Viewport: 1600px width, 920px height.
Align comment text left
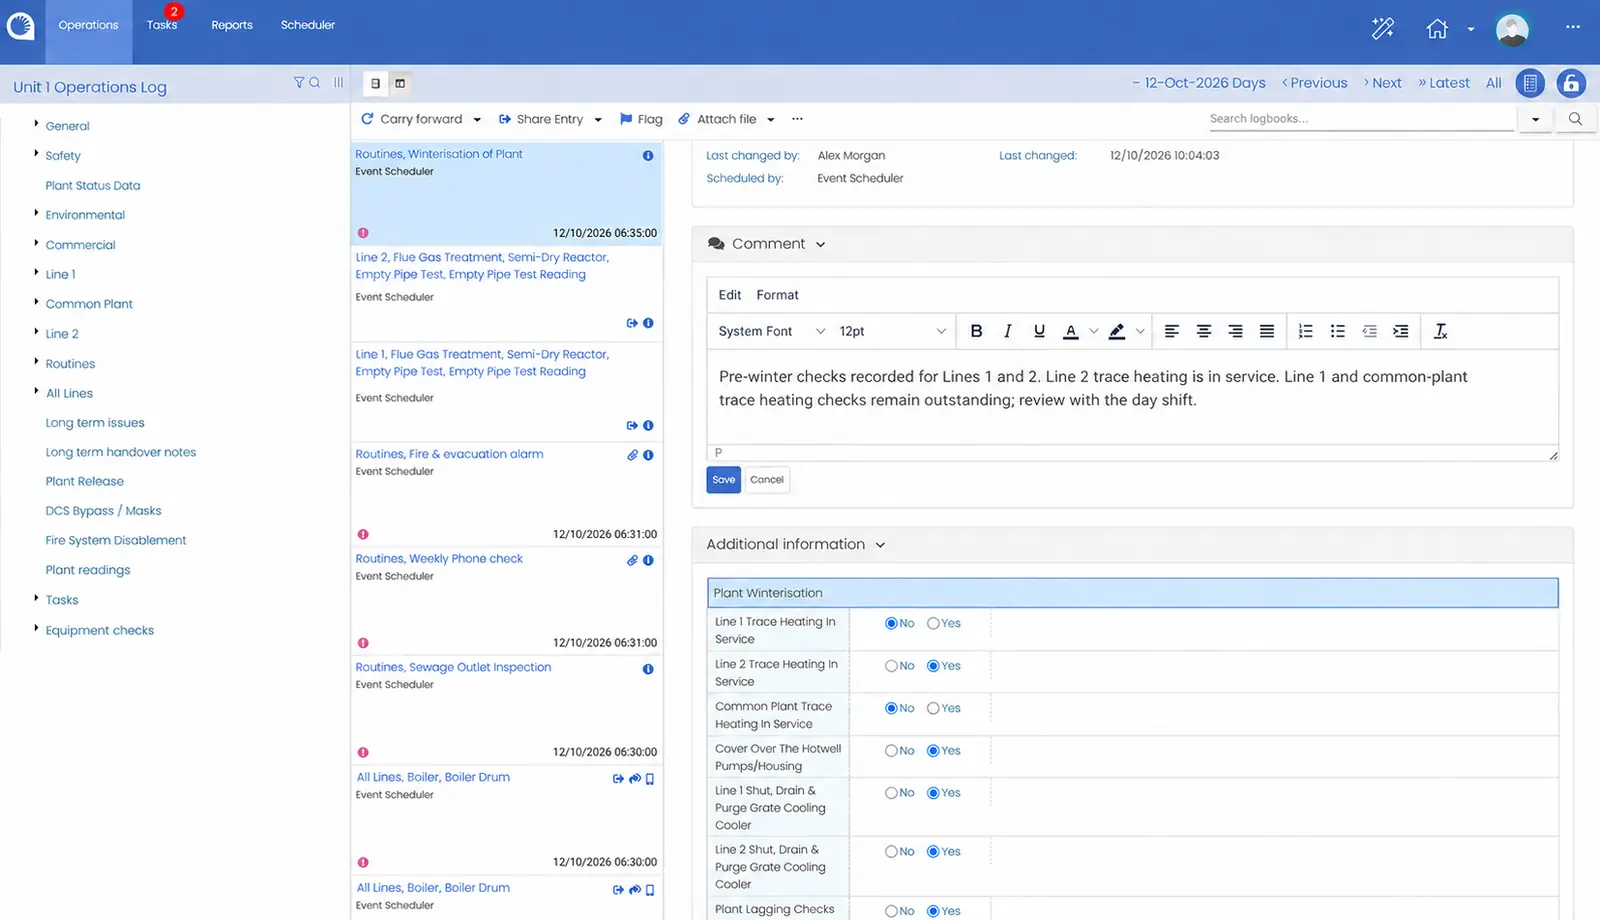click(x=1172, y=331)
